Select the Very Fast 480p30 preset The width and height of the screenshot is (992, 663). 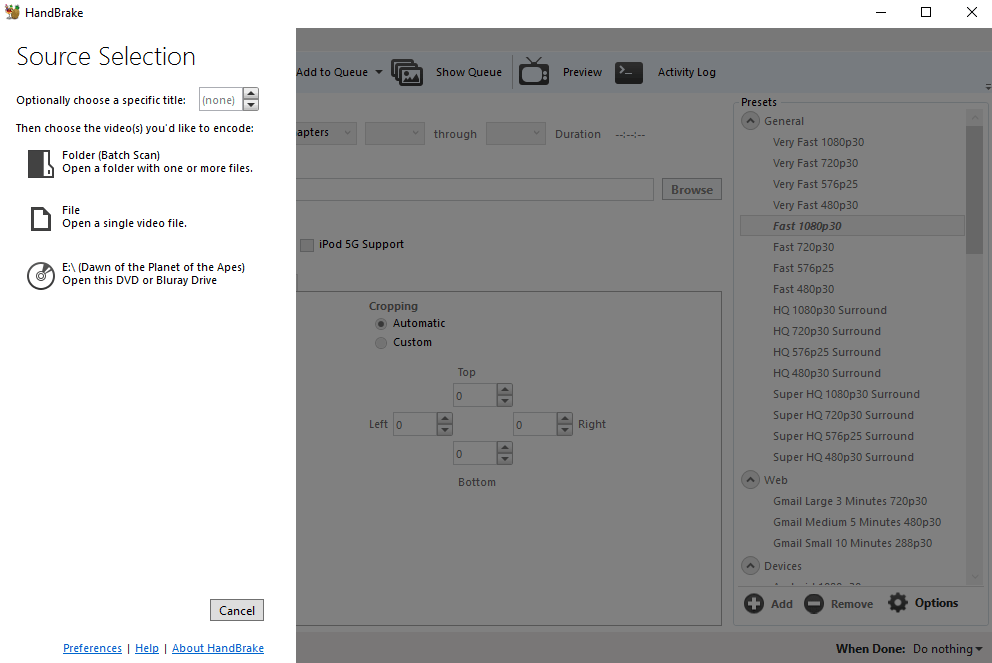[815, 205]
